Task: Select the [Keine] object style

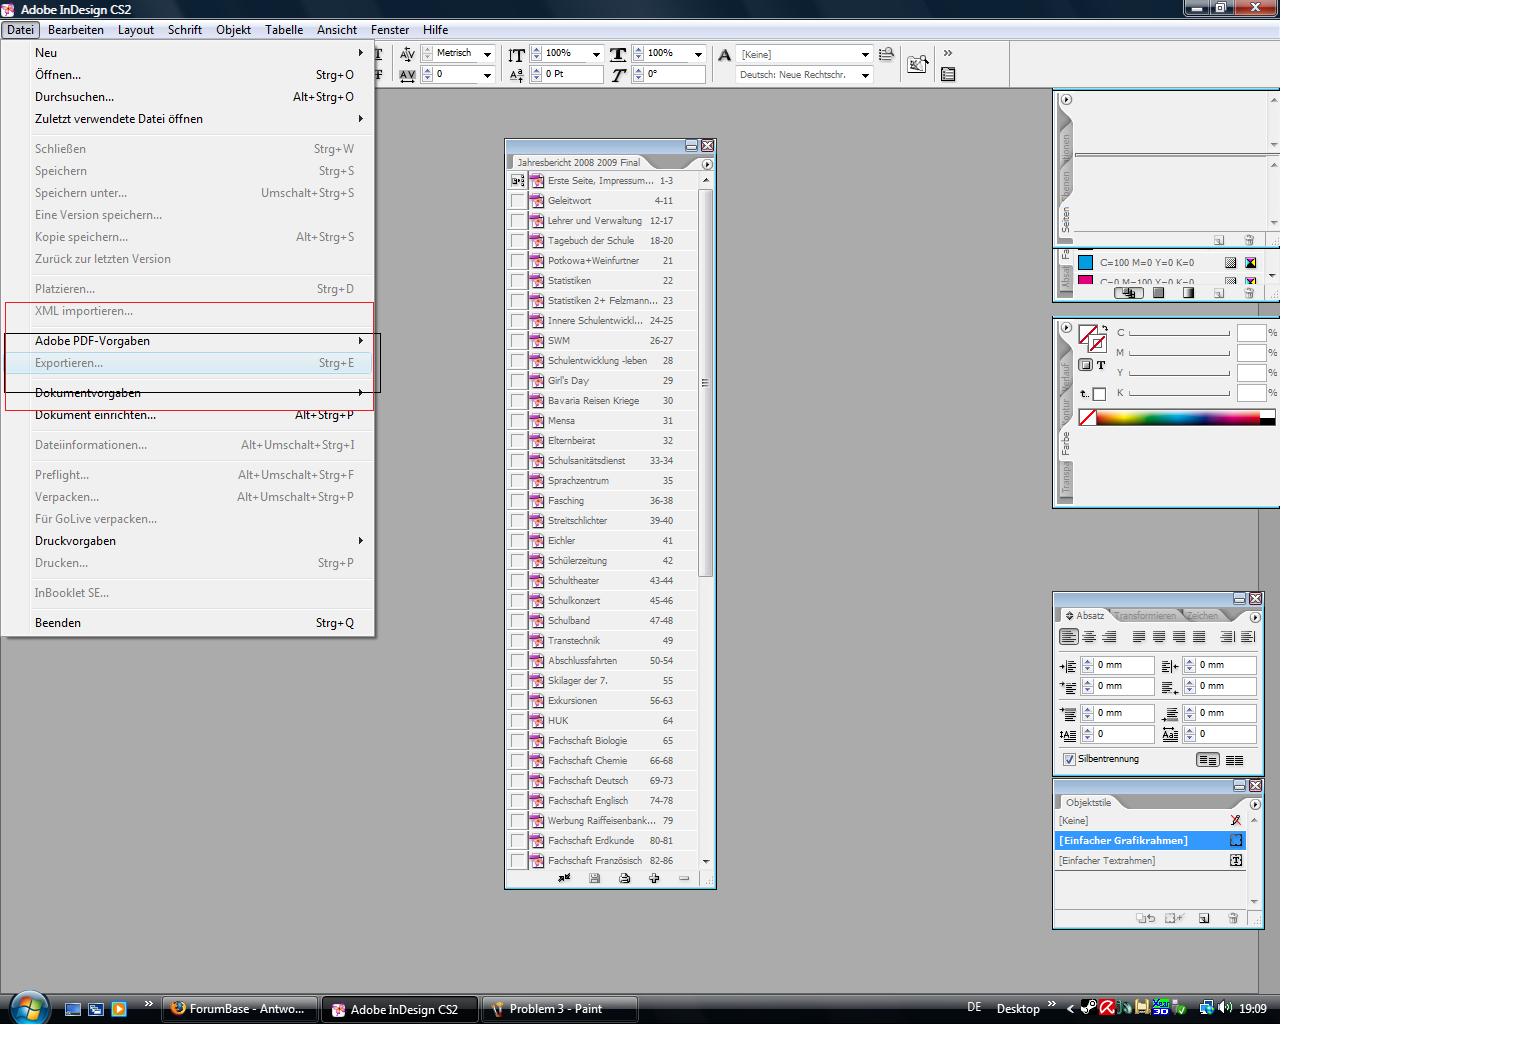Action: click(x=1151, y=821)
